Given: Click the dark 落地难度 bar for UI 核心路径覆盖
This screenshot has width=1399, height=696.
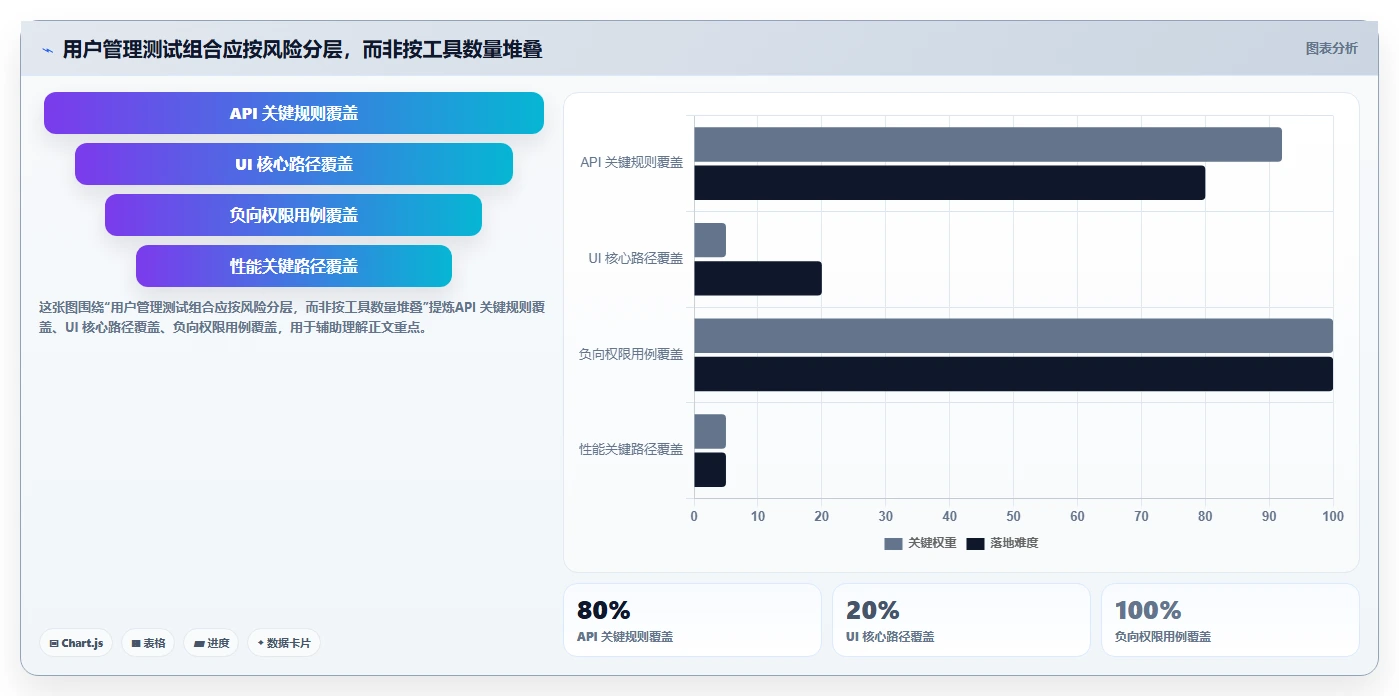Looking at the screenshot, I should click(x=758, y=278).
